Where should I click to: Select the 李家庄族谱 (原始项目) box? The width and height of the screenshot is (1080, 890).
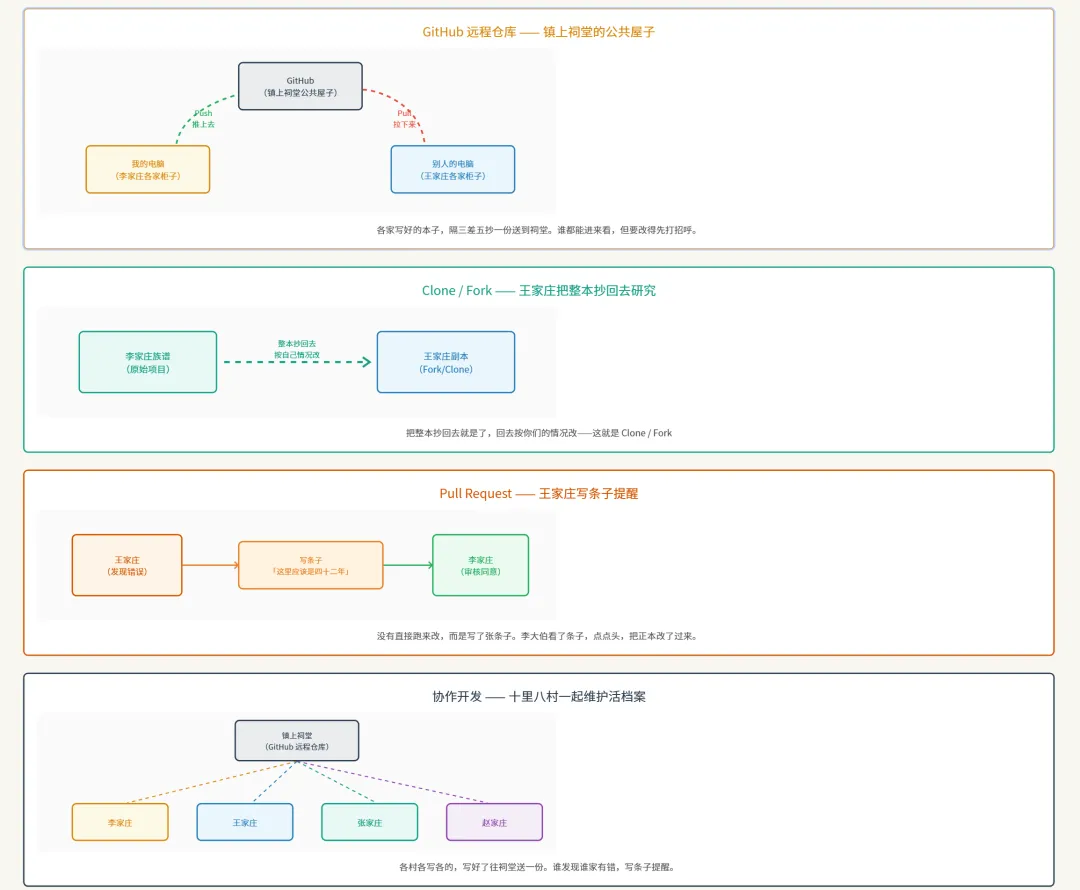pos(147,362)
